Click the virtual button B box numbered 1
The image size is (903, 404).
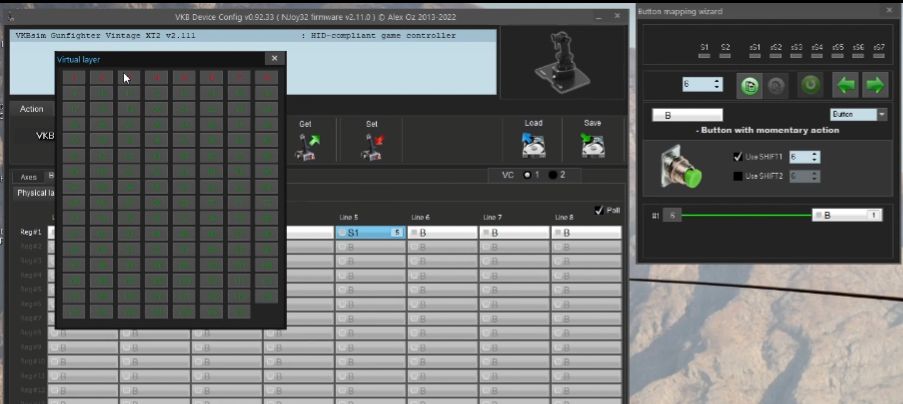(x=847, y=215)
